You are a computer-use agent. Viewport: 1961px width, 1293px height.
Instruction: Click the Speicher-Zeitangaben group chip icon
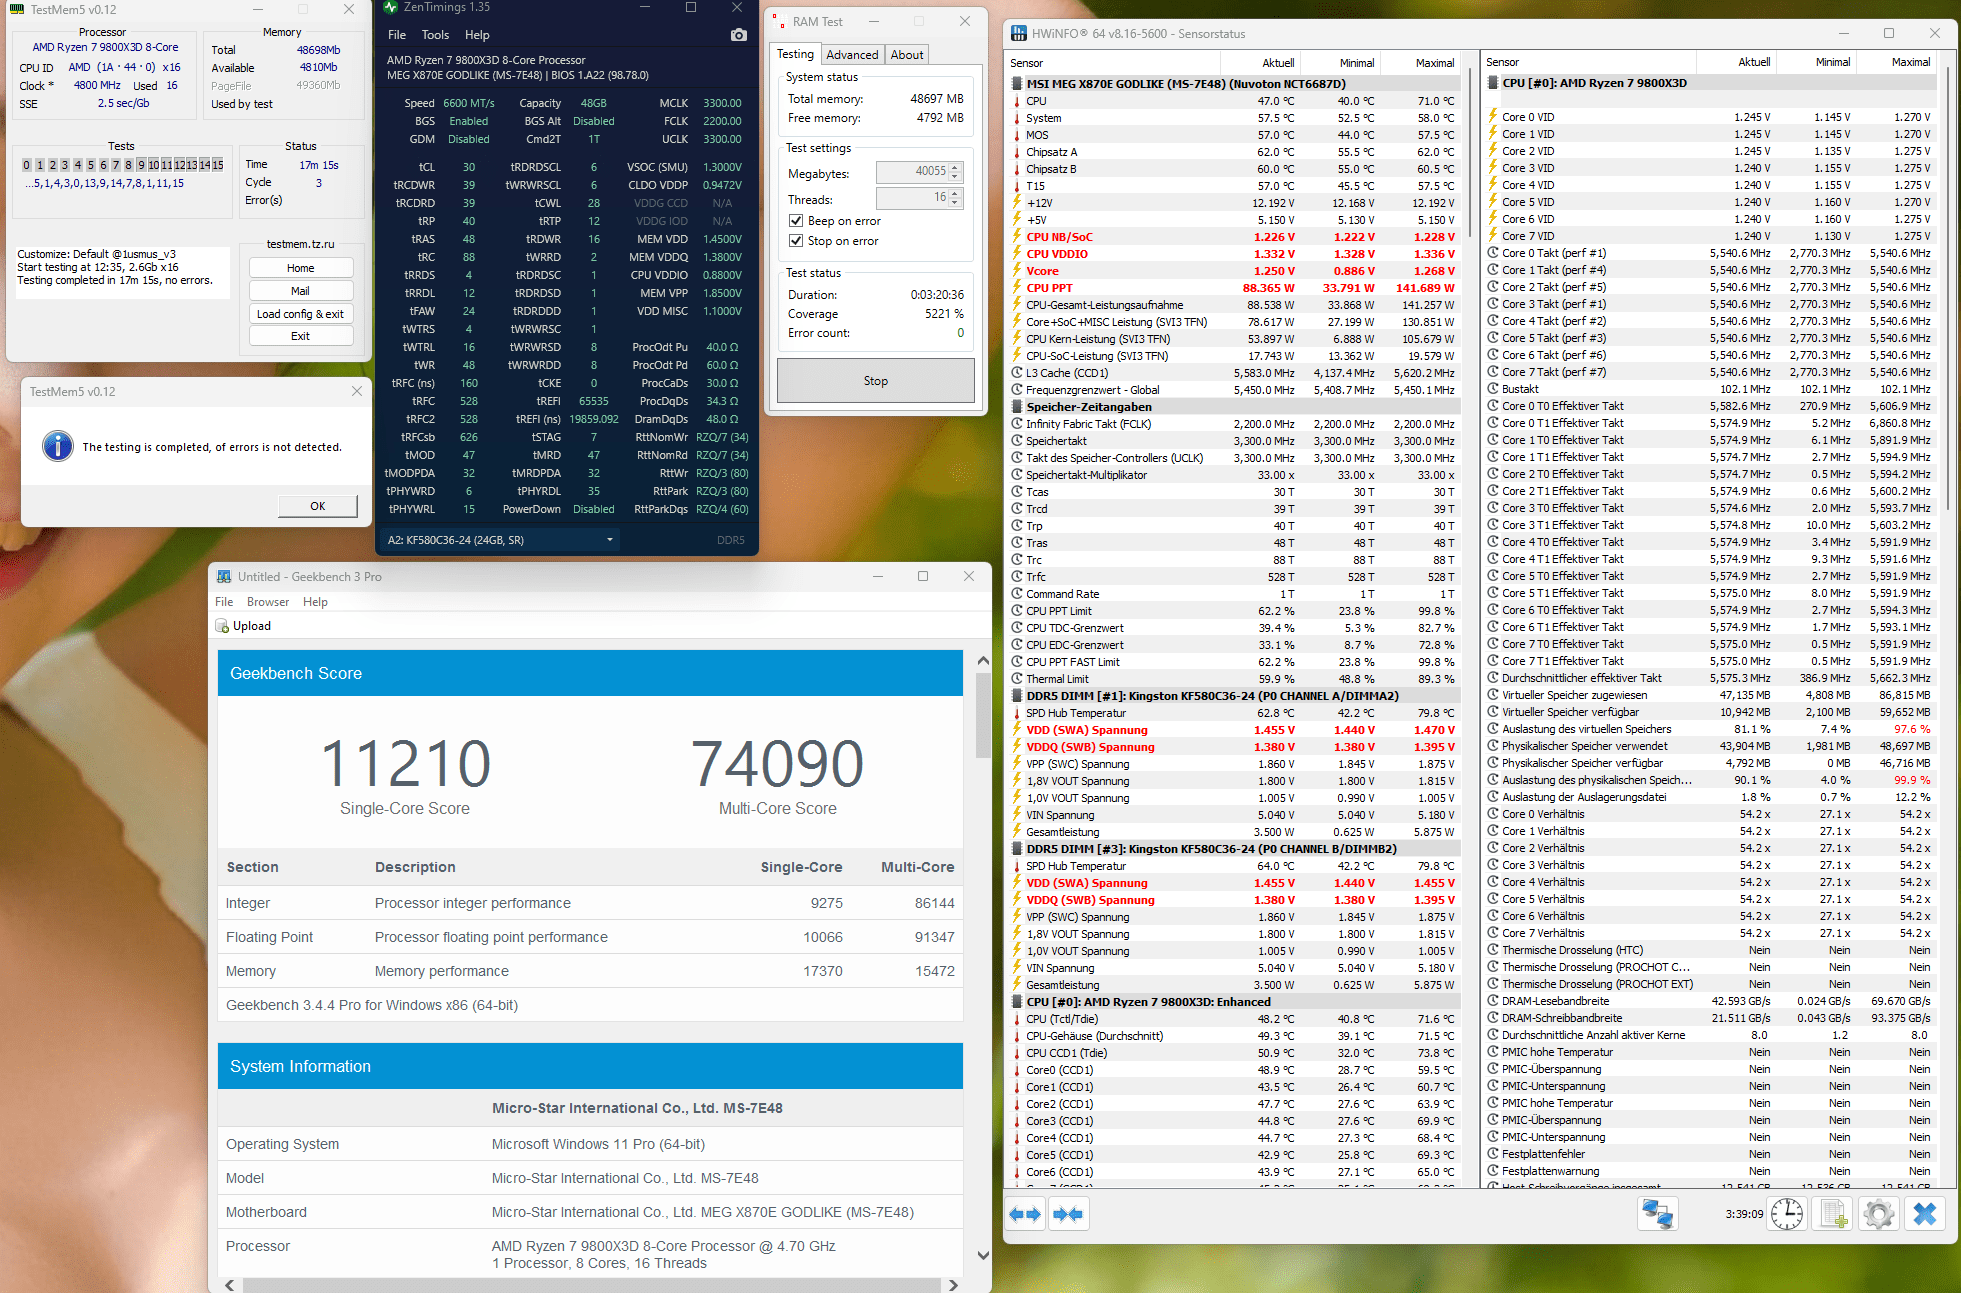(x=1017, y=407)
